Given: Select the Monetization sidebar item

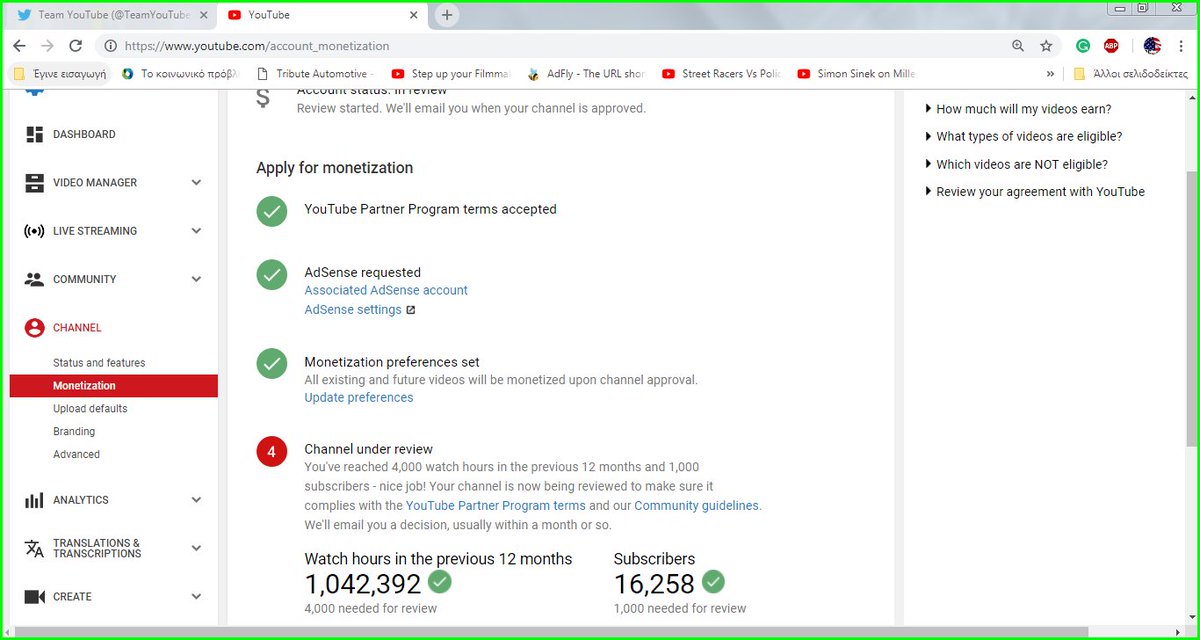Looking at the screenshot, I should [x=114, y=386].
